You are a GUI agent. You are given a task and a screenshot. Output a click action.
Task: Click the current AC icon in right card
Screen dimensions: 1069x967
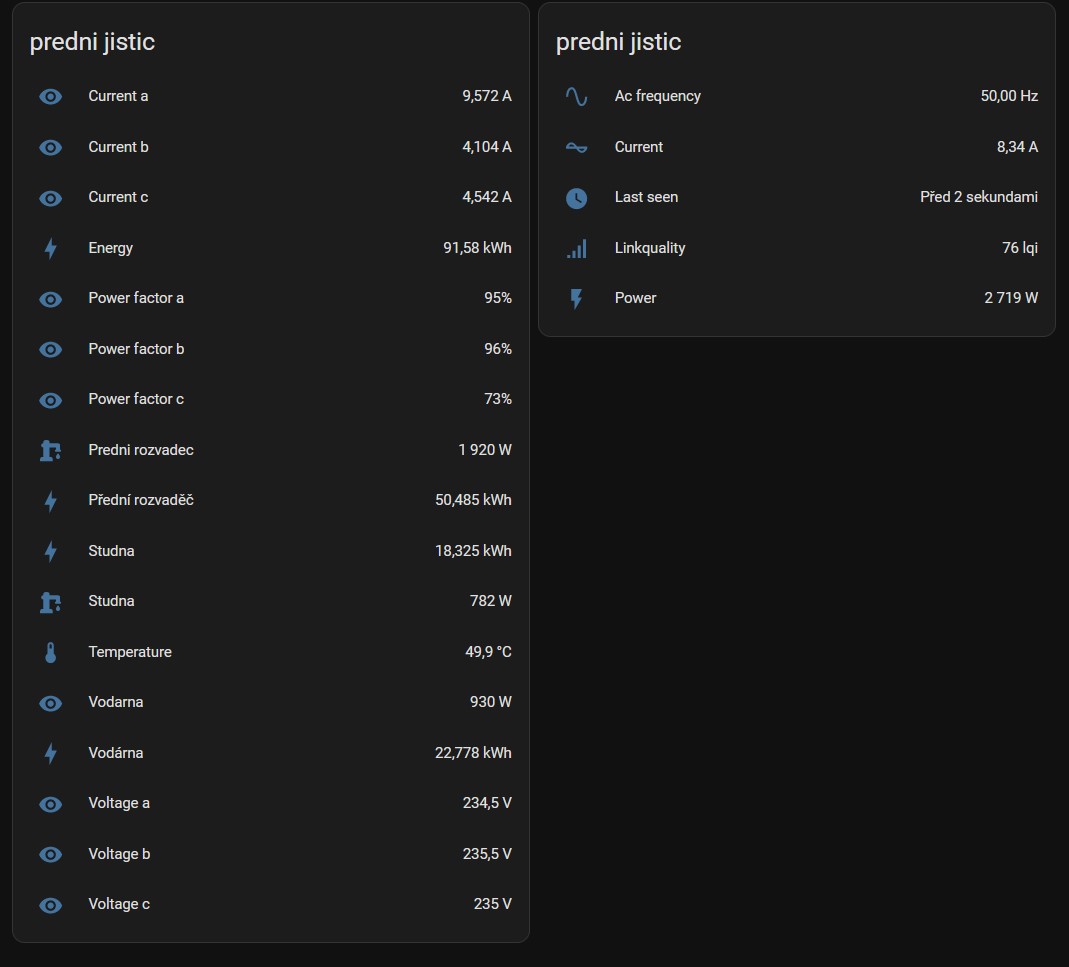[x=576, y=147]
